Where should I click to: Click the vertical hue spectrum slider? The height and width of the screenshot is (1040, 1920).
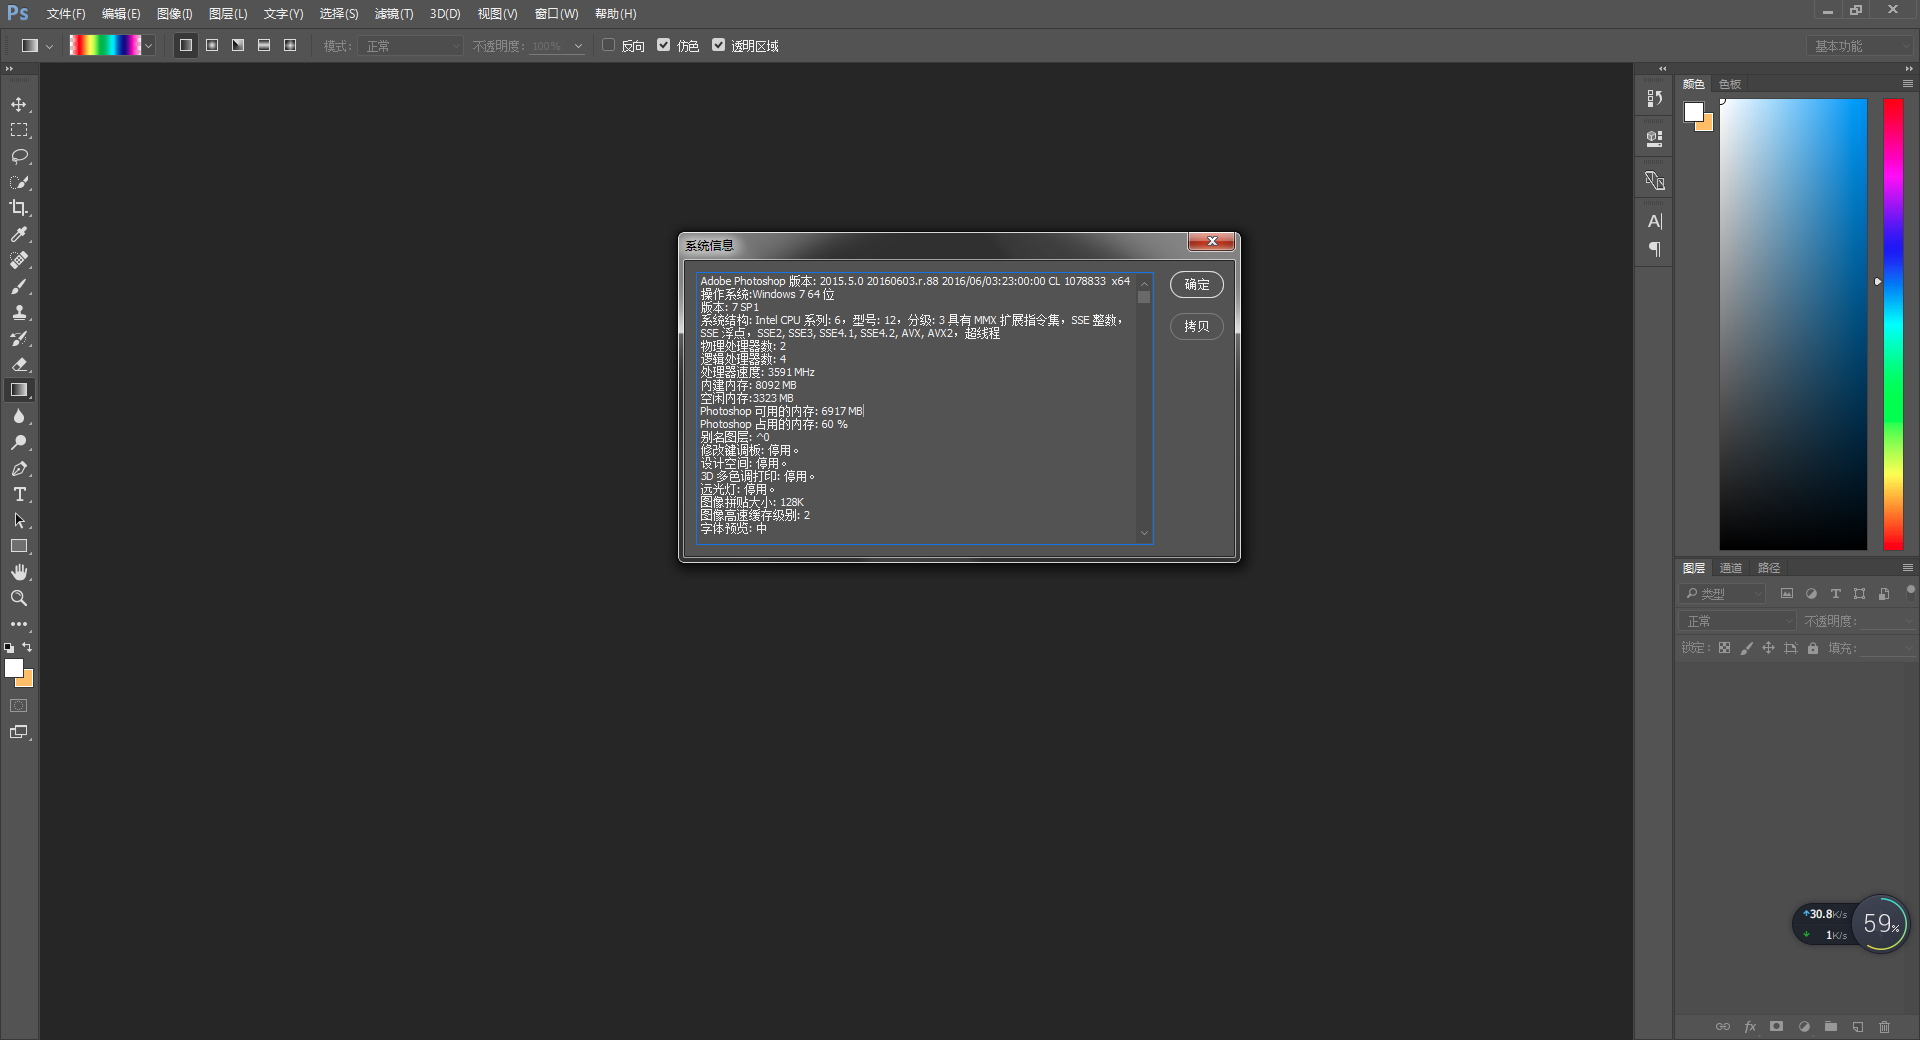coord(1893,324)
